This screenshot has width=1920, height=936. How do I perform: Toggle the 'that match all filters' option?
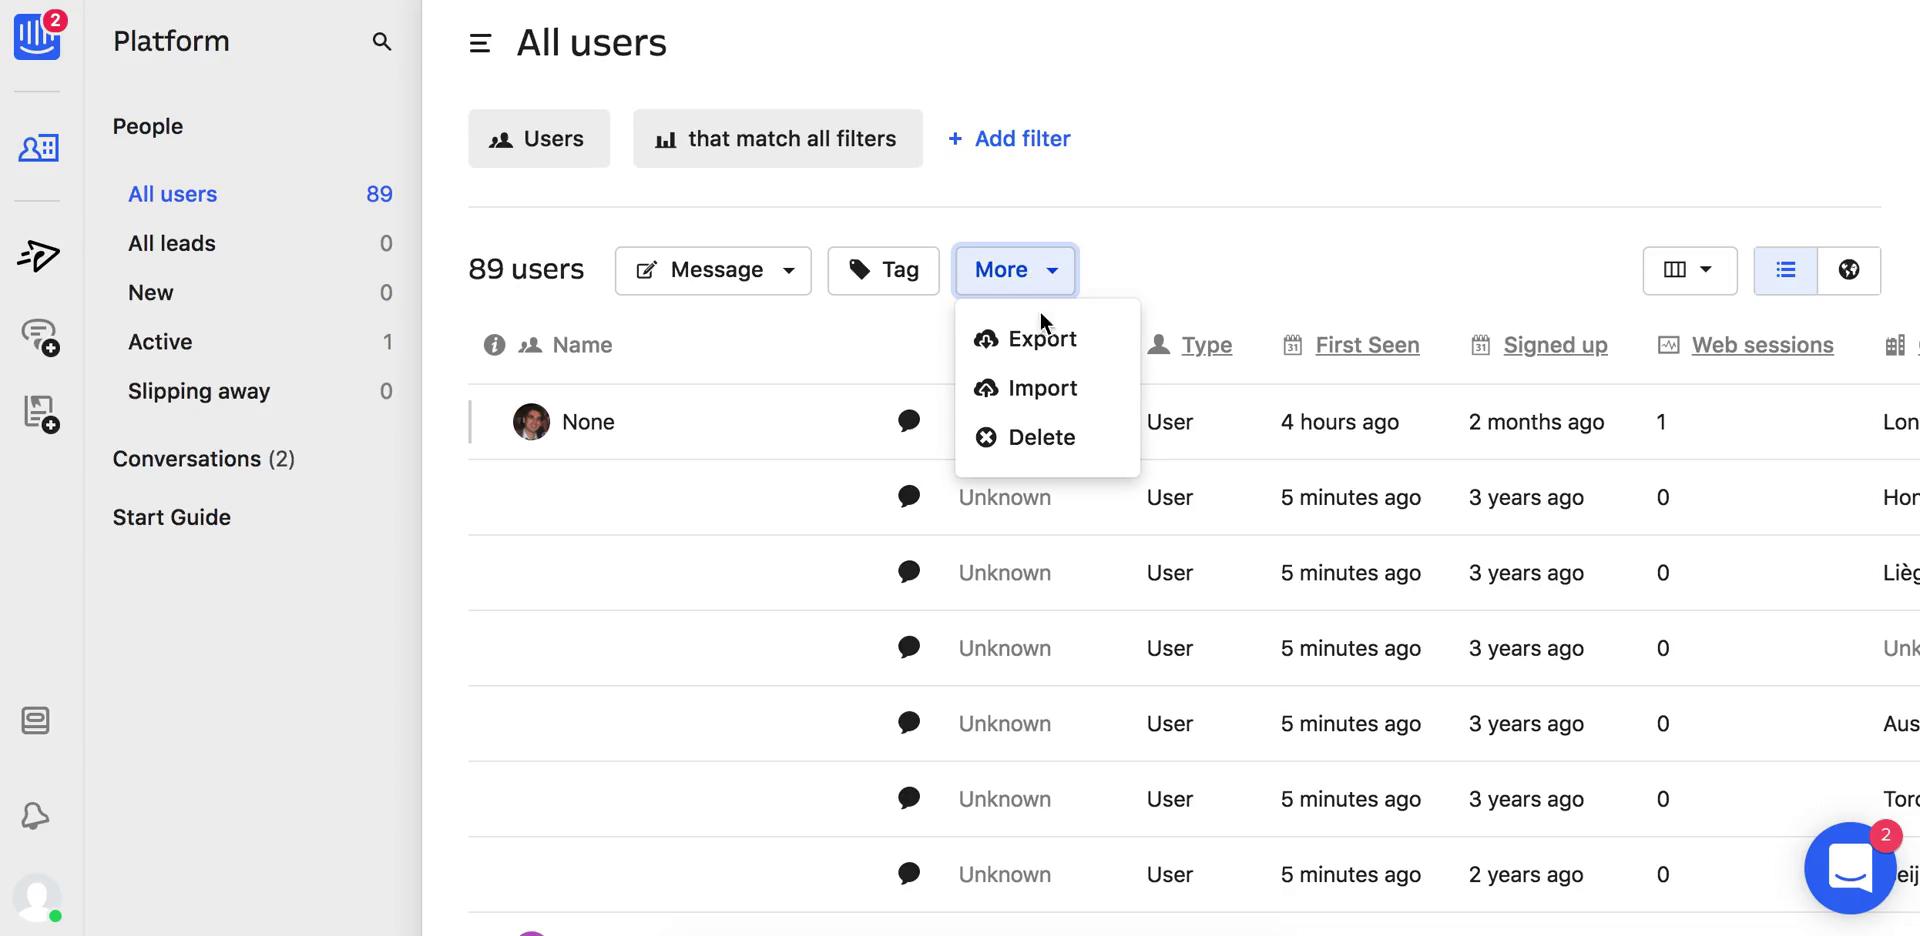pos(777,139)
